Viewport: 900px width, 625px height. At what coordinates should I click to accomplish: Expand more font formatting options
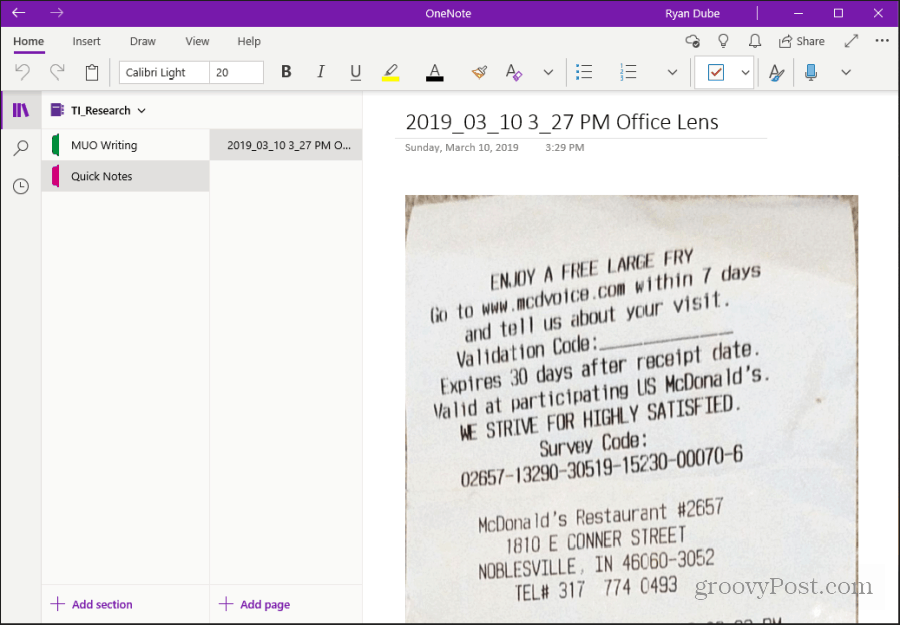point(548,72)
